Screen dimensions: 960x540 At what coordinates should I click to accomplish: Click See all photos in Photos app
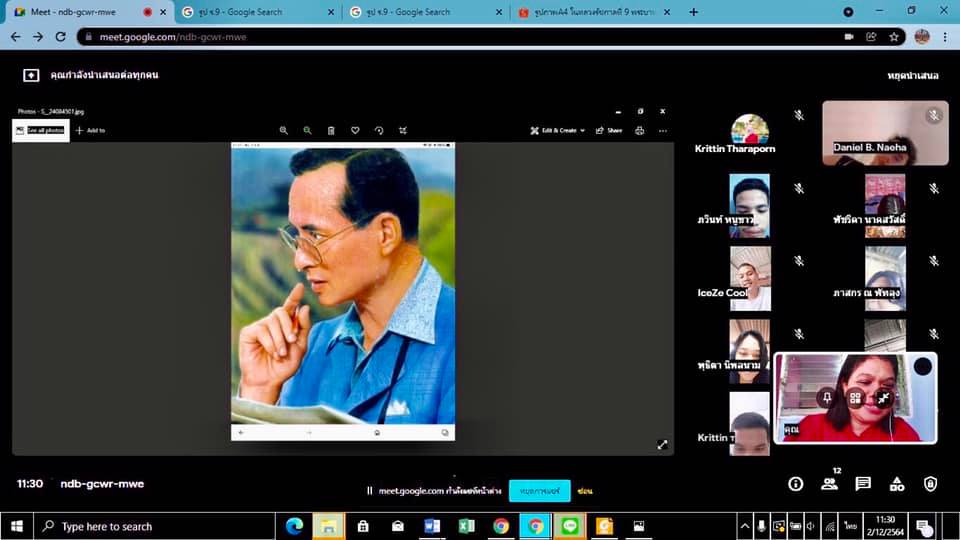pos(40,130)
